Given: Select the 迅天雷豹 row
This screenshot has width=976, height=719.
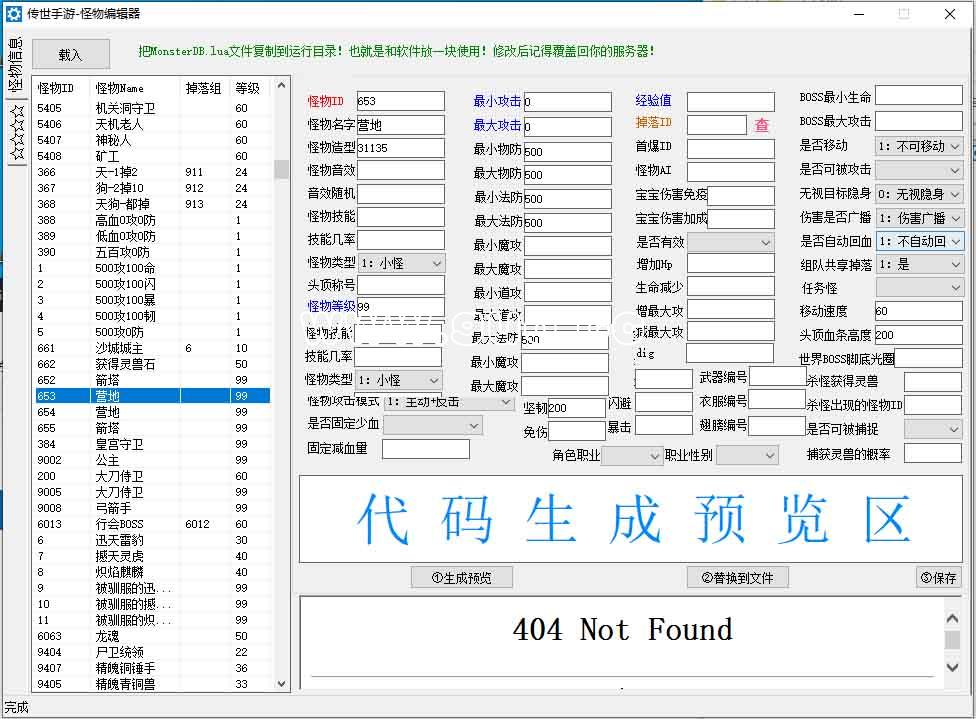Looking at the screenshot, I should coord(153,540).
